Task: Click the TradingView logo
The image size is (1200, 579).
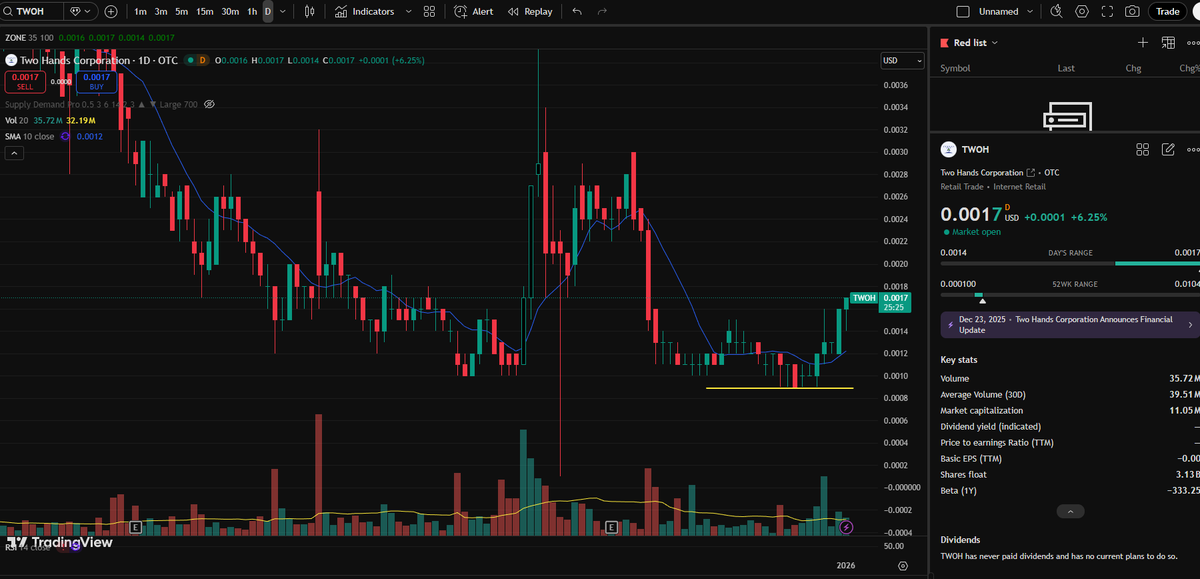Action: click(60, 543)
